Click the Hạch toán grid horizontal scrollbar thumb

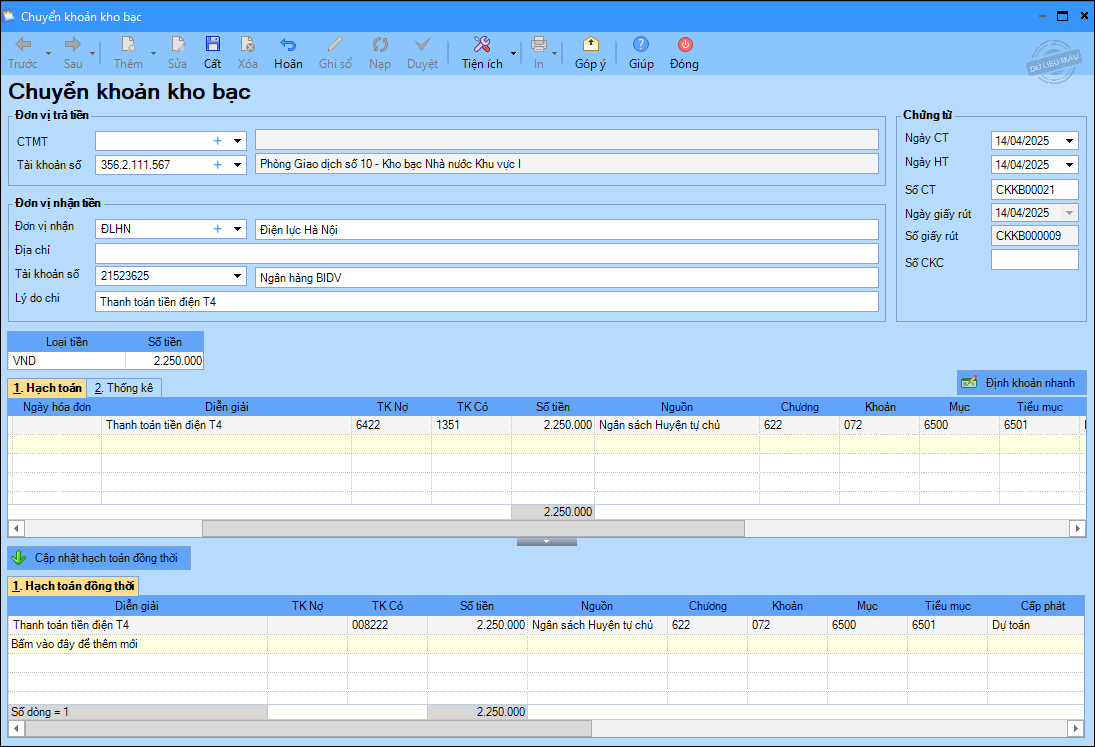click(473, 528)
